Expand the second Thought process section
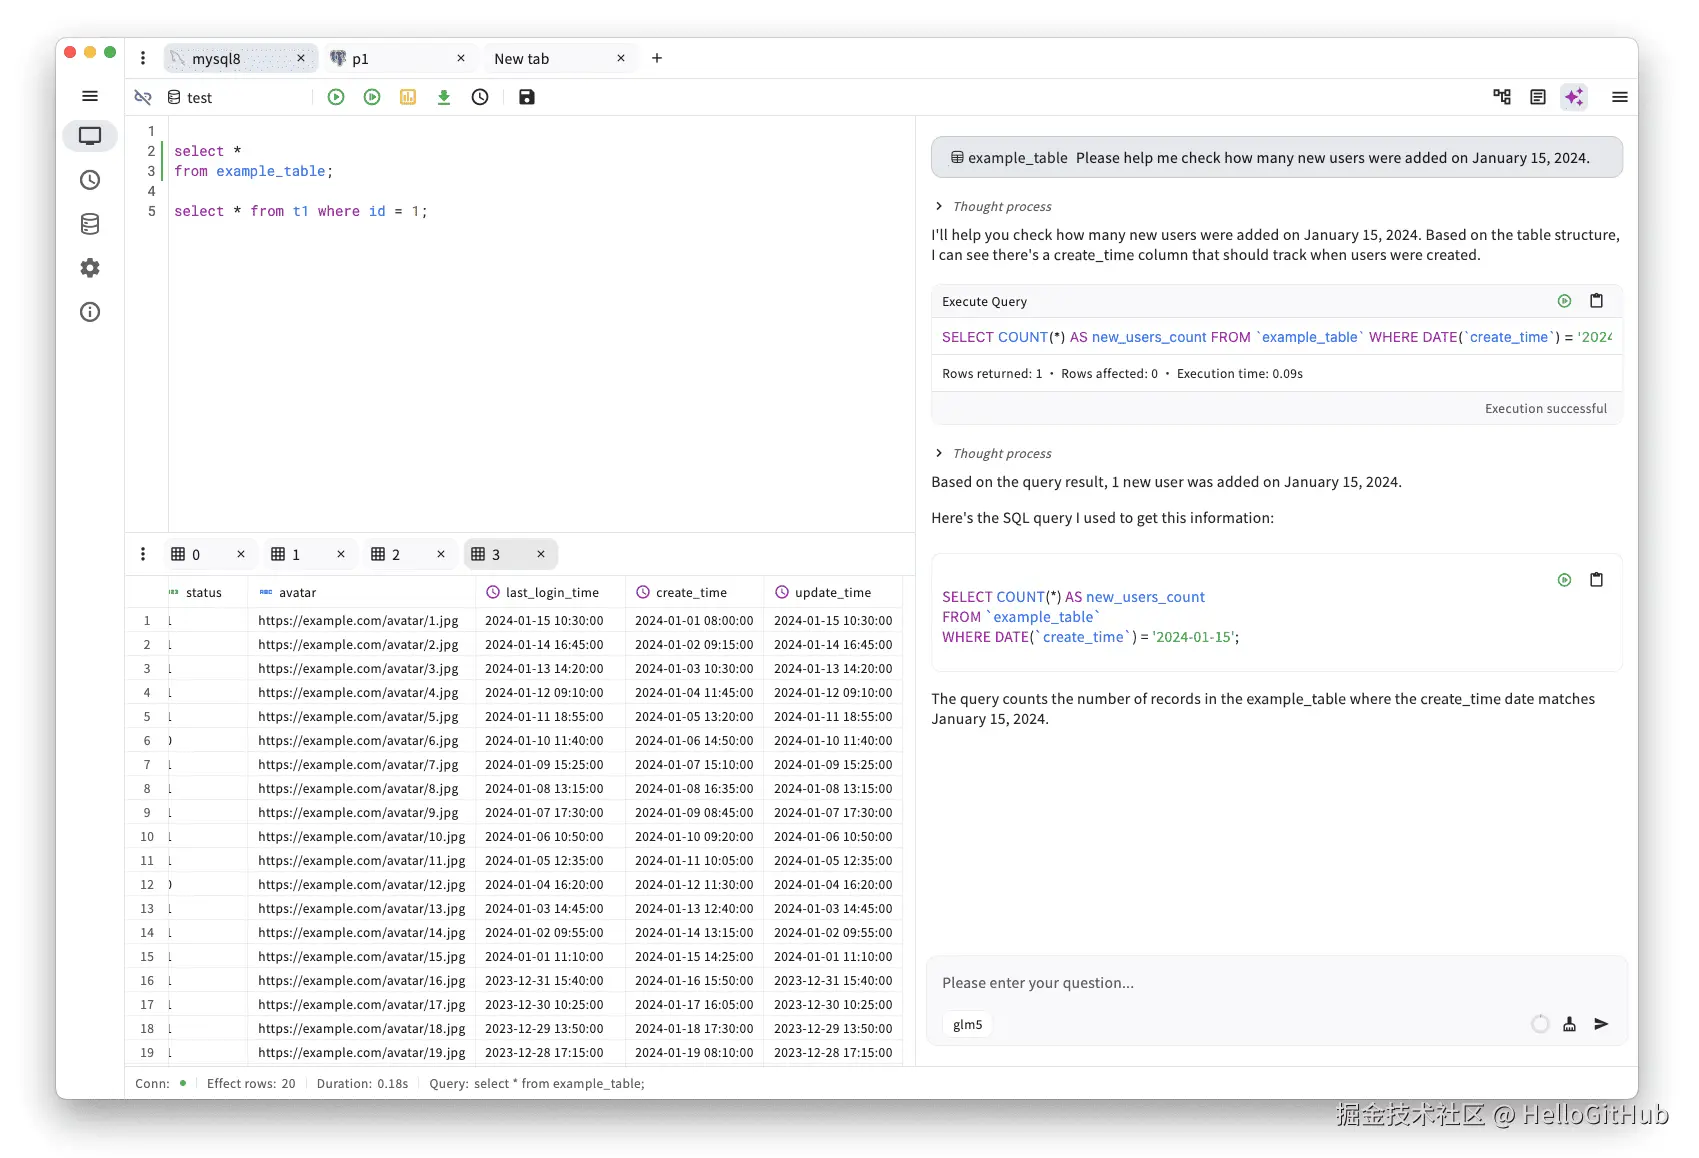 click(939, 453)
